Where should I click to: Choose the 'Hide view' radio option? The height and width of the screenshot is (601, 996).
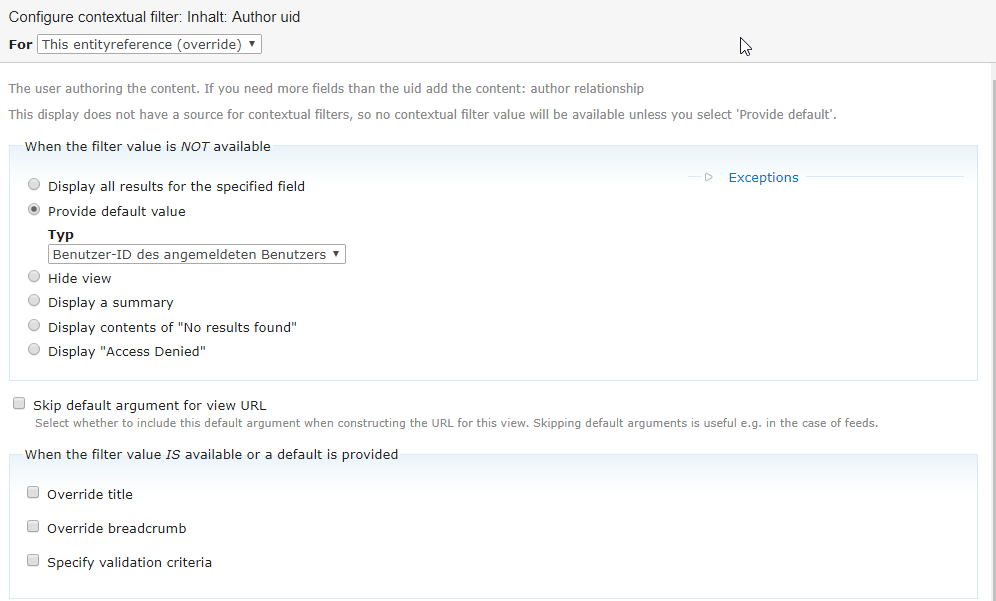point(35,277)
